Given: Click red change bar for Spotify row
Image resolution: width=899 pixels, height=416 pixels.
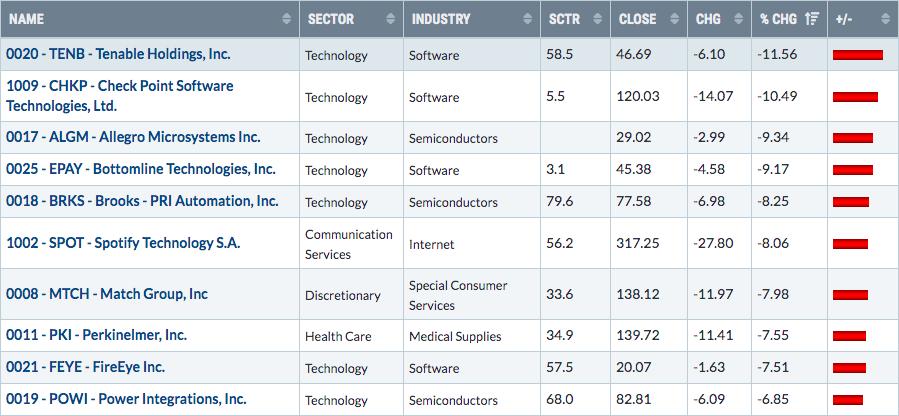Looking at the screenshot, I should click(x=850, y=243).
